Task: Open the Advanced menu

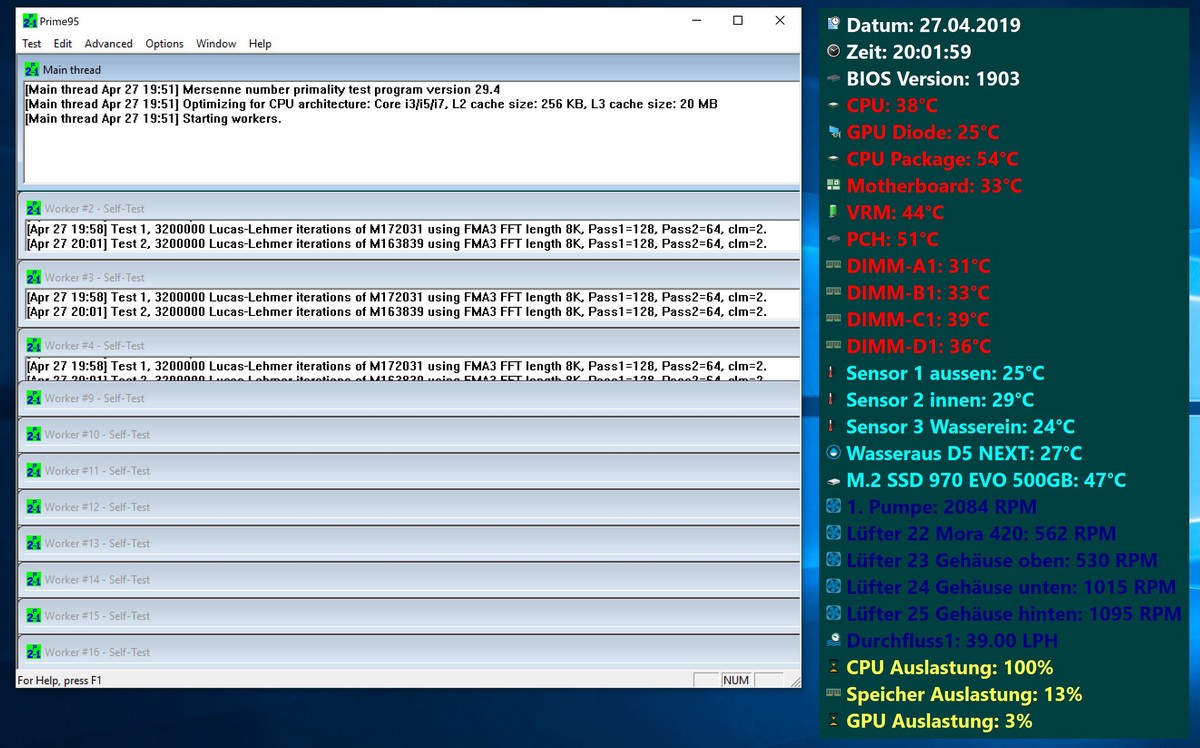Action: 109,44
